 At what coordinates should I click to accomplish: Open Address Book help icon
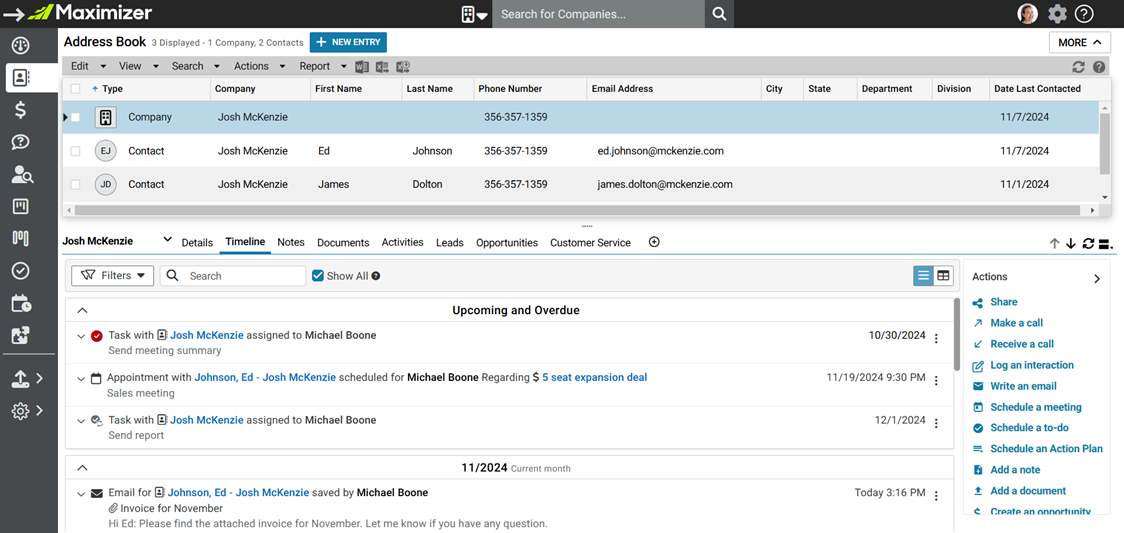coord(1099,67)
